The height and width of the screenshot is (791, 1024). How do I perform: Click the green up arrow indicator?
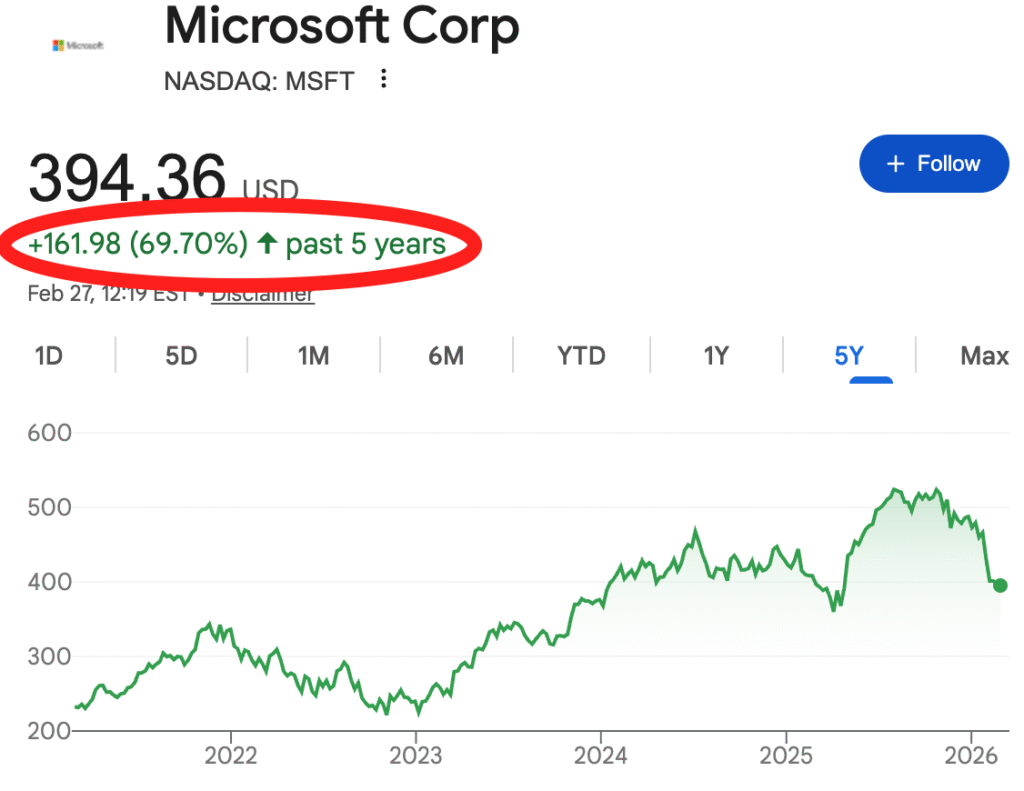pos(267,243)
